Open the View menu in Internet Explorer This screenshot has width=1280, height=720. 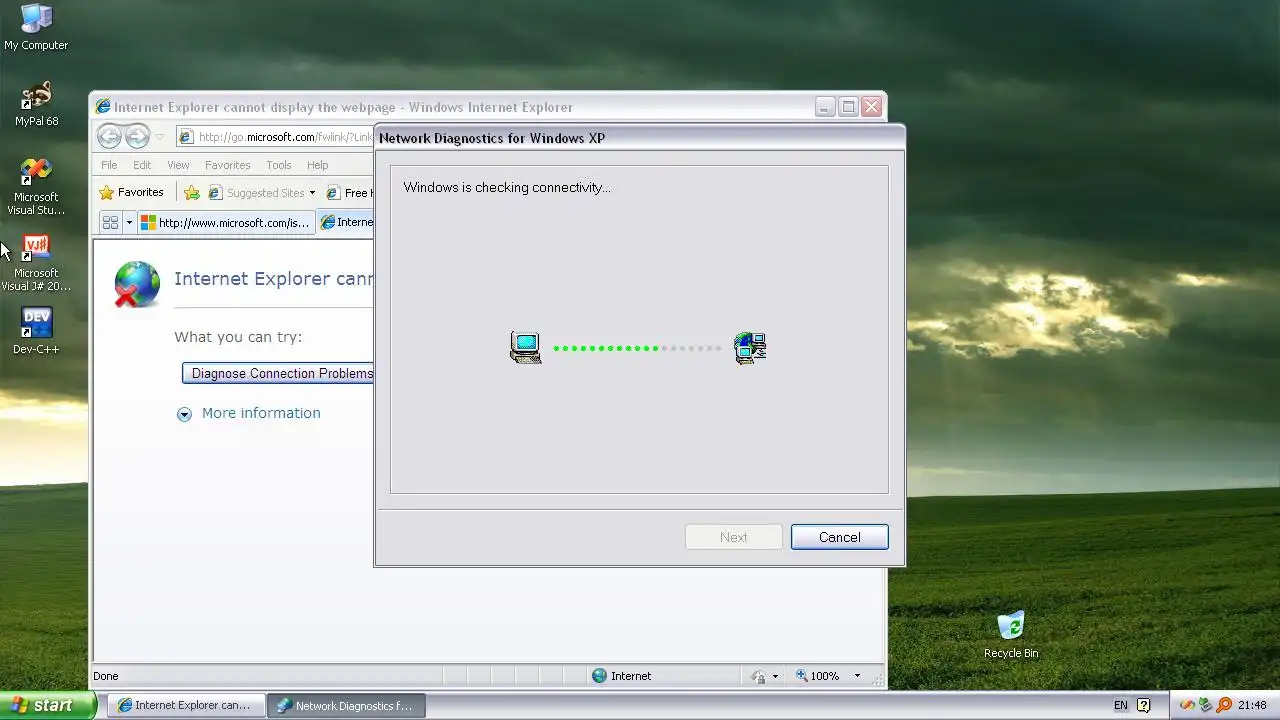click(x=178, y=165)
